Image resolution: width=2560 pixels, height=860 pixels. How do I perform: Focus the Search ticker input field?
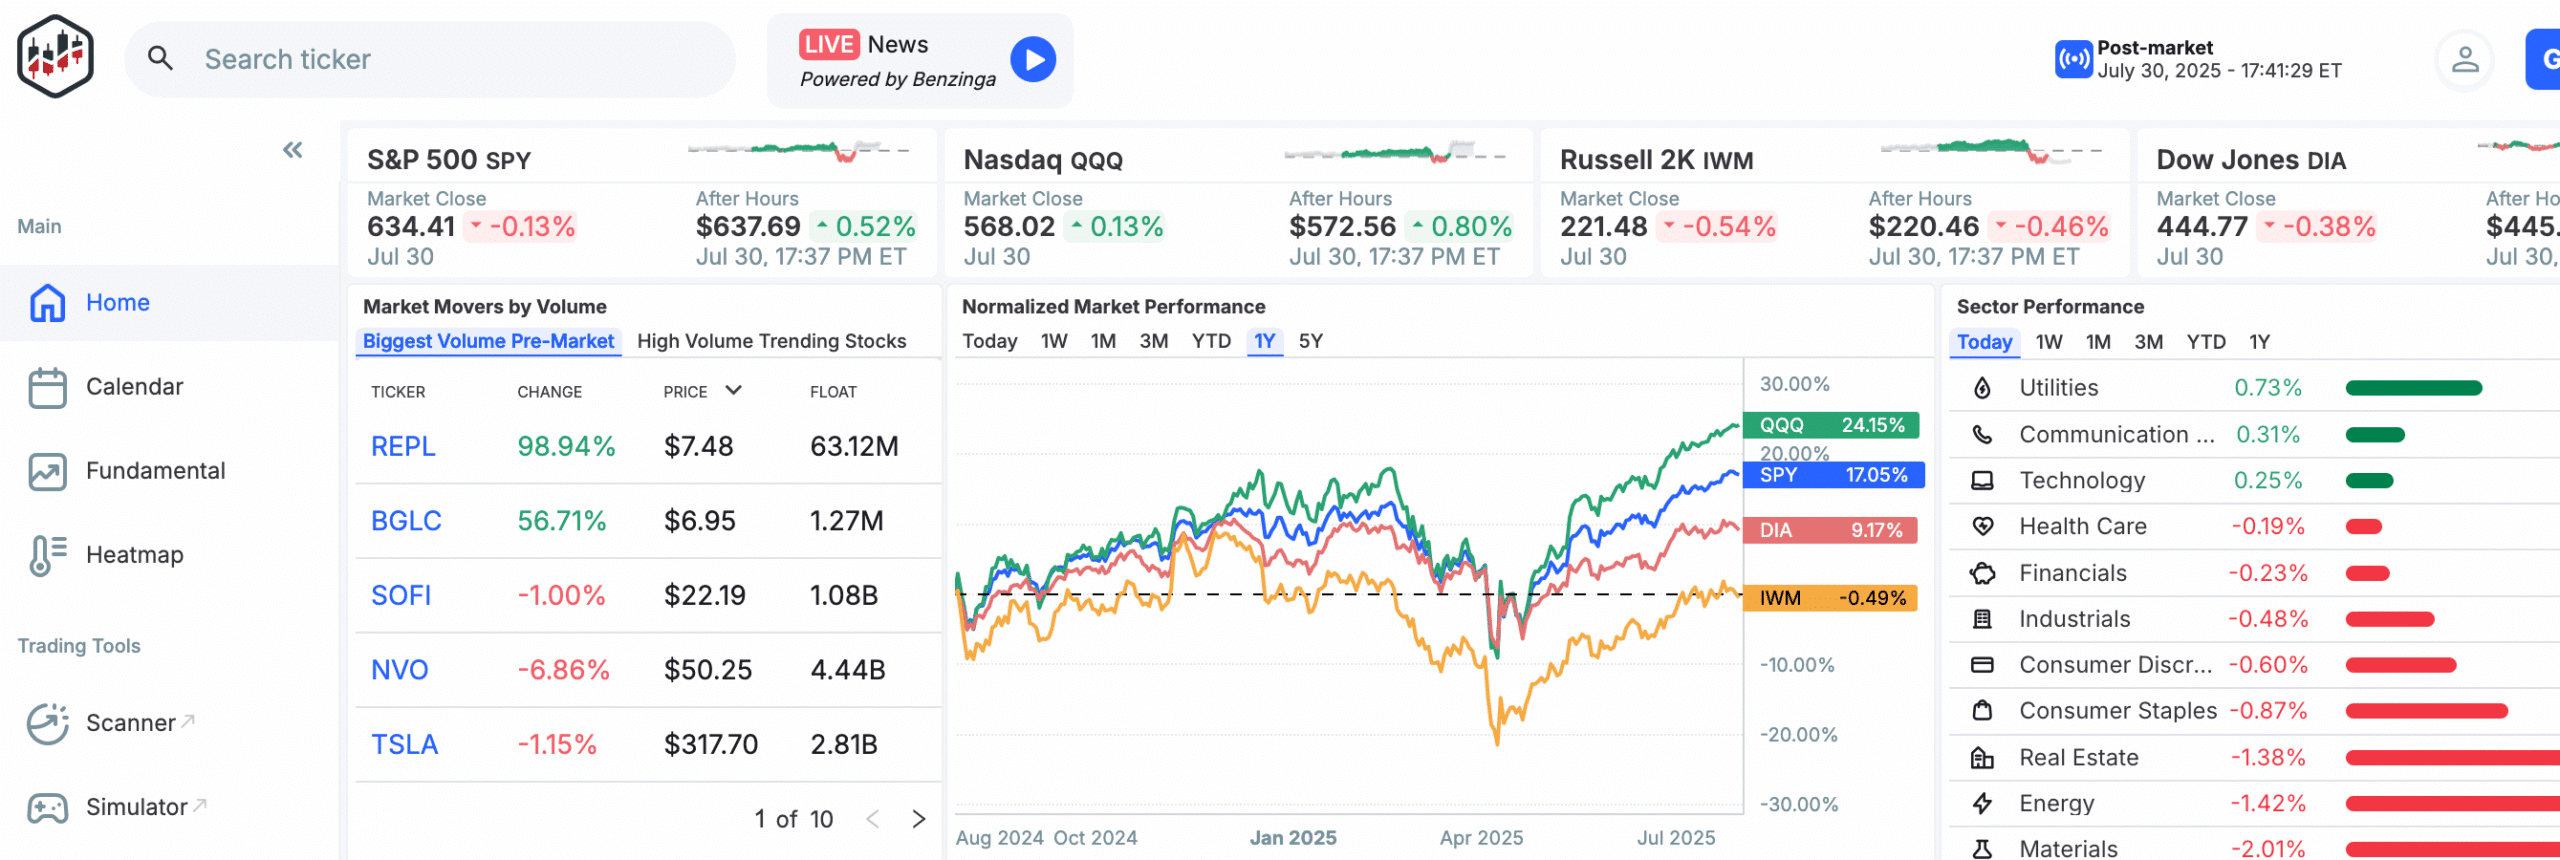[430, 60]
